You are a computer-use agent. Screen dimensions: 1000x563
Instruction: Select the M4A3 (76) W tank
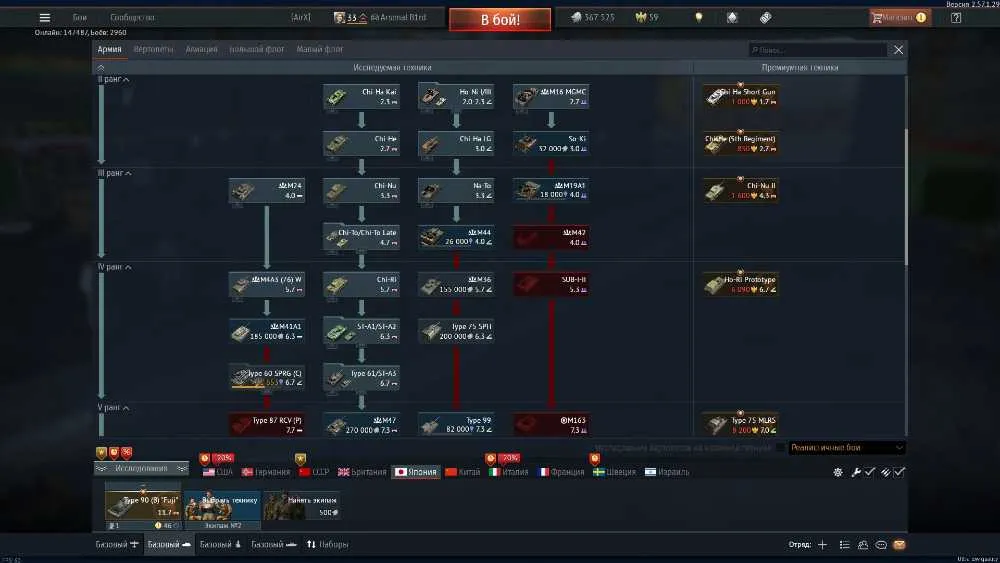(267, 284)
